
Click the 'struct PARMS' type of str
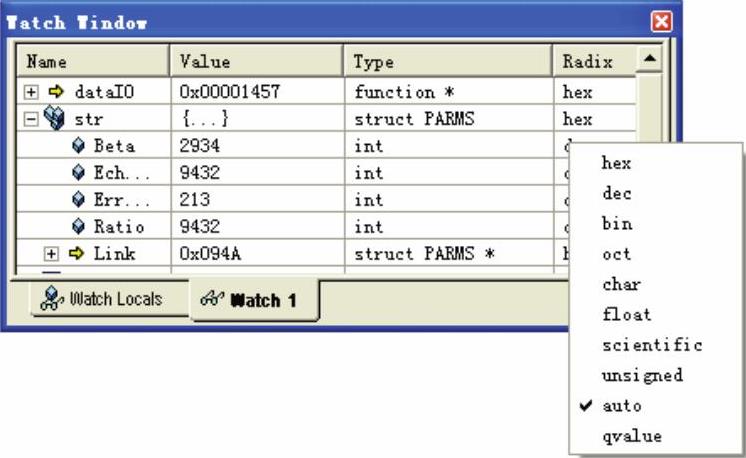tap(414, 119)
